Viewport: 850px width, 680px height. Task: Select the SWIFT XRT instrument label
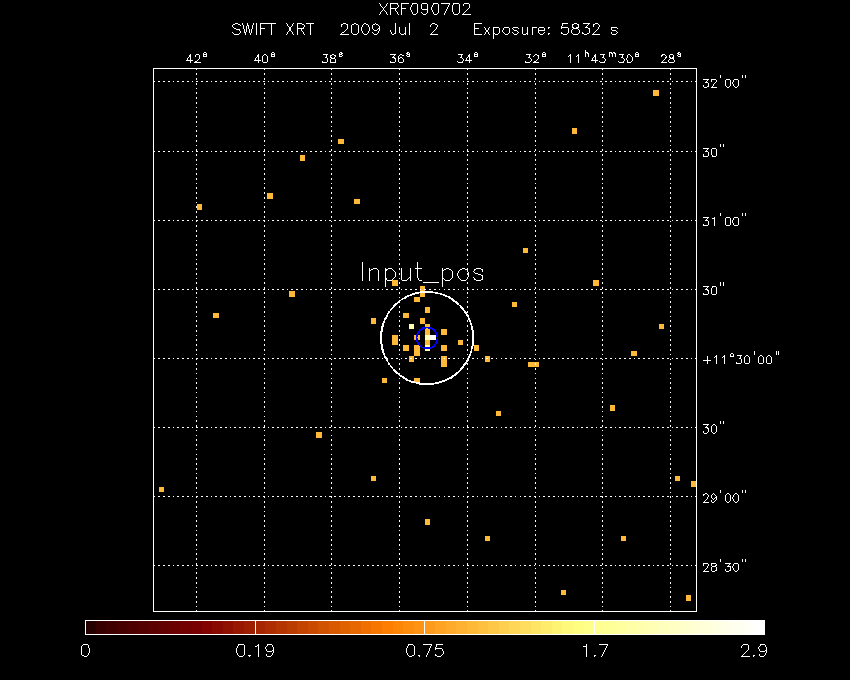(x=273, y=29)
